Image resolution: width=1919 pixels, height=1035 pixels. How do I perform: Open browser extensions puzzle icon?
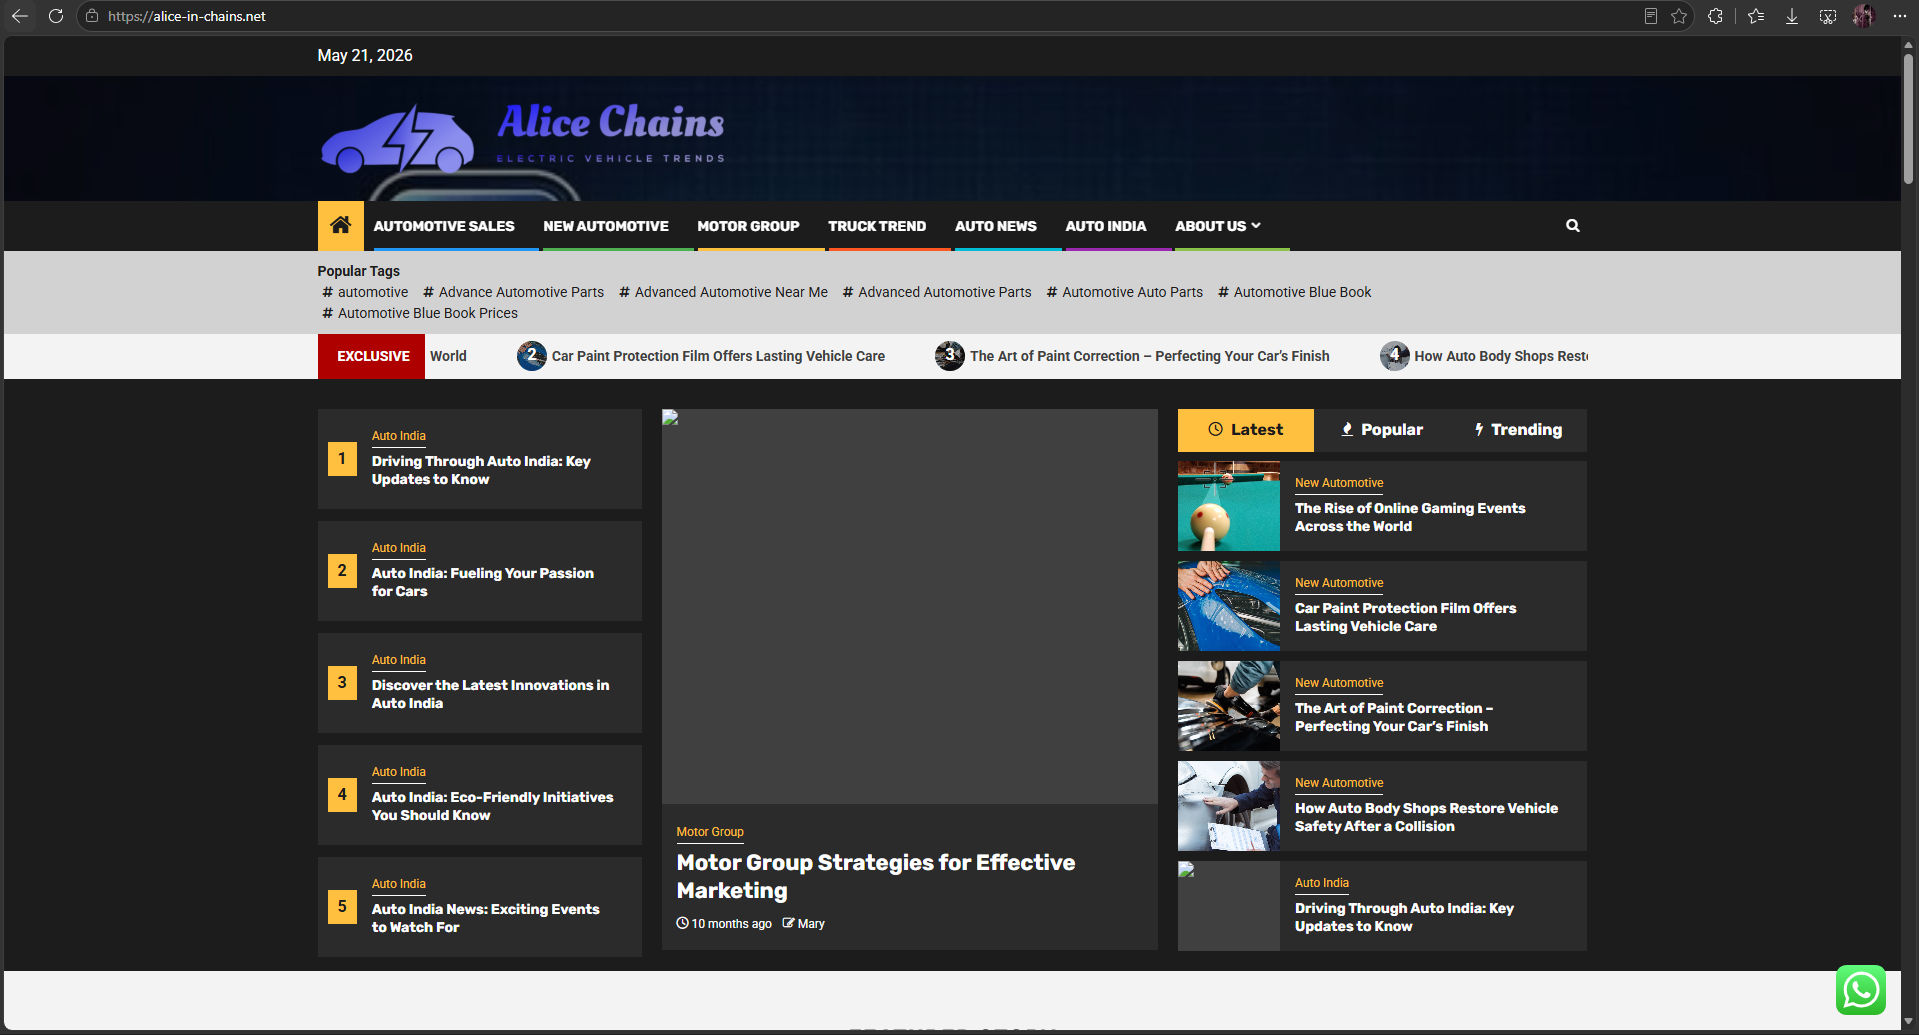1715,16
